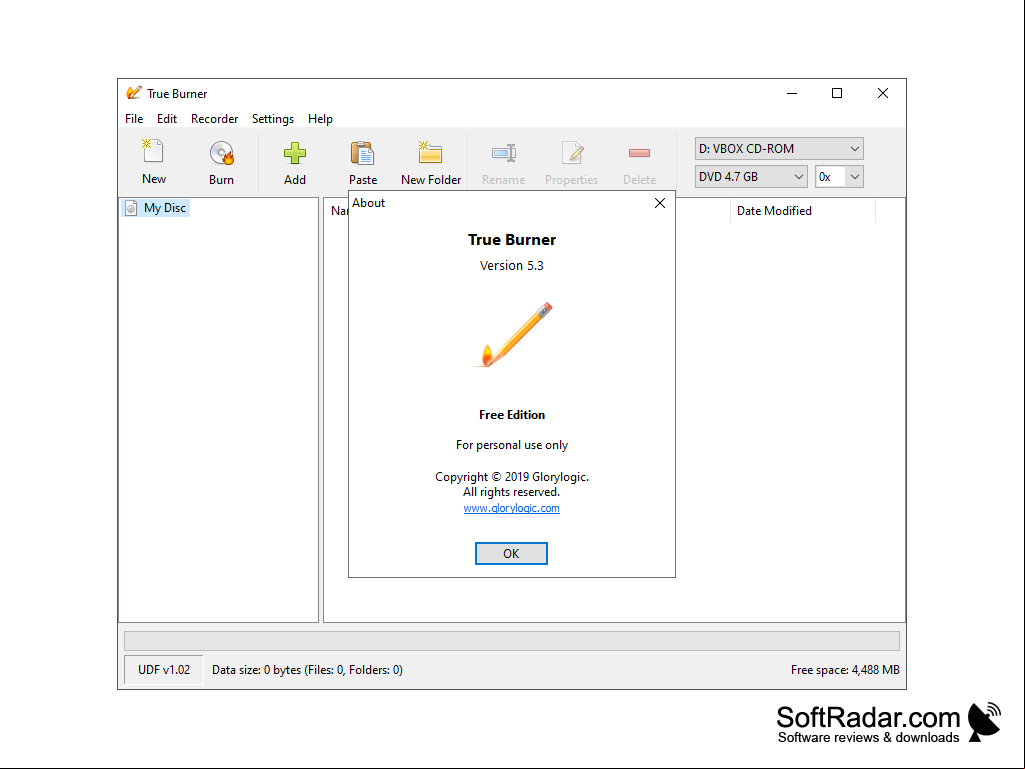Open the Help menu
1025x769 pixels.
tap(320, 119)
